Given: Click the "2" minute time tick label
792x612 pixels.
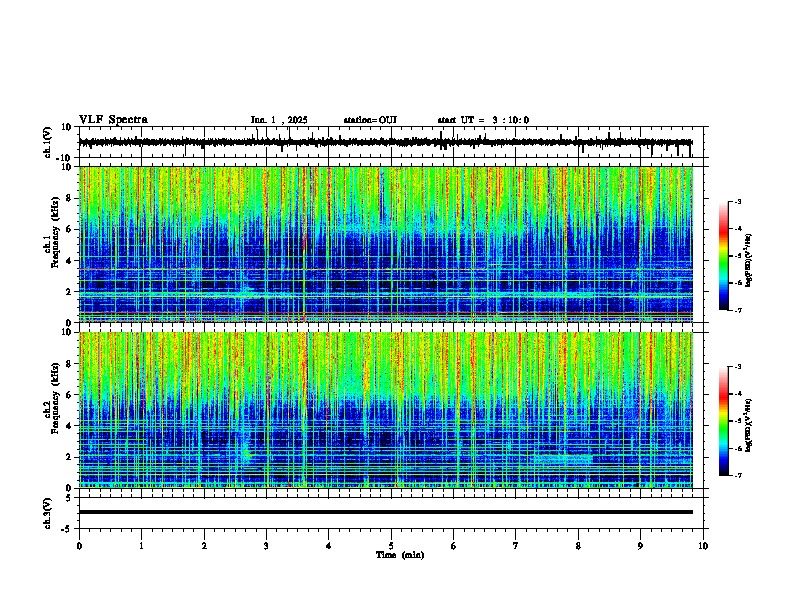Looking at the screenshot, I should click(204, 546).
